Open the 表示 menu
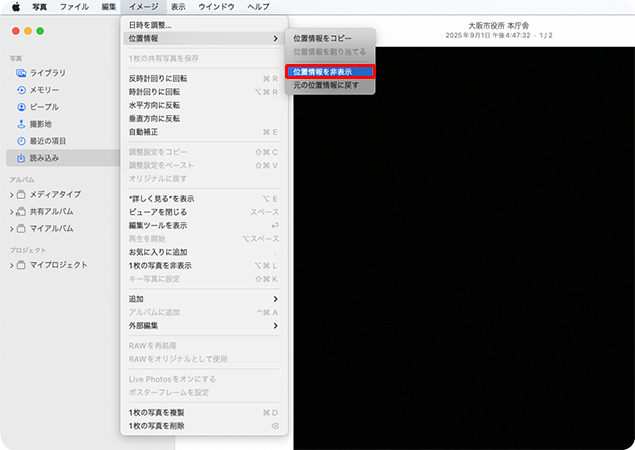Image resolution: width=635 pixels, height=450 pixels. (178, 6)
